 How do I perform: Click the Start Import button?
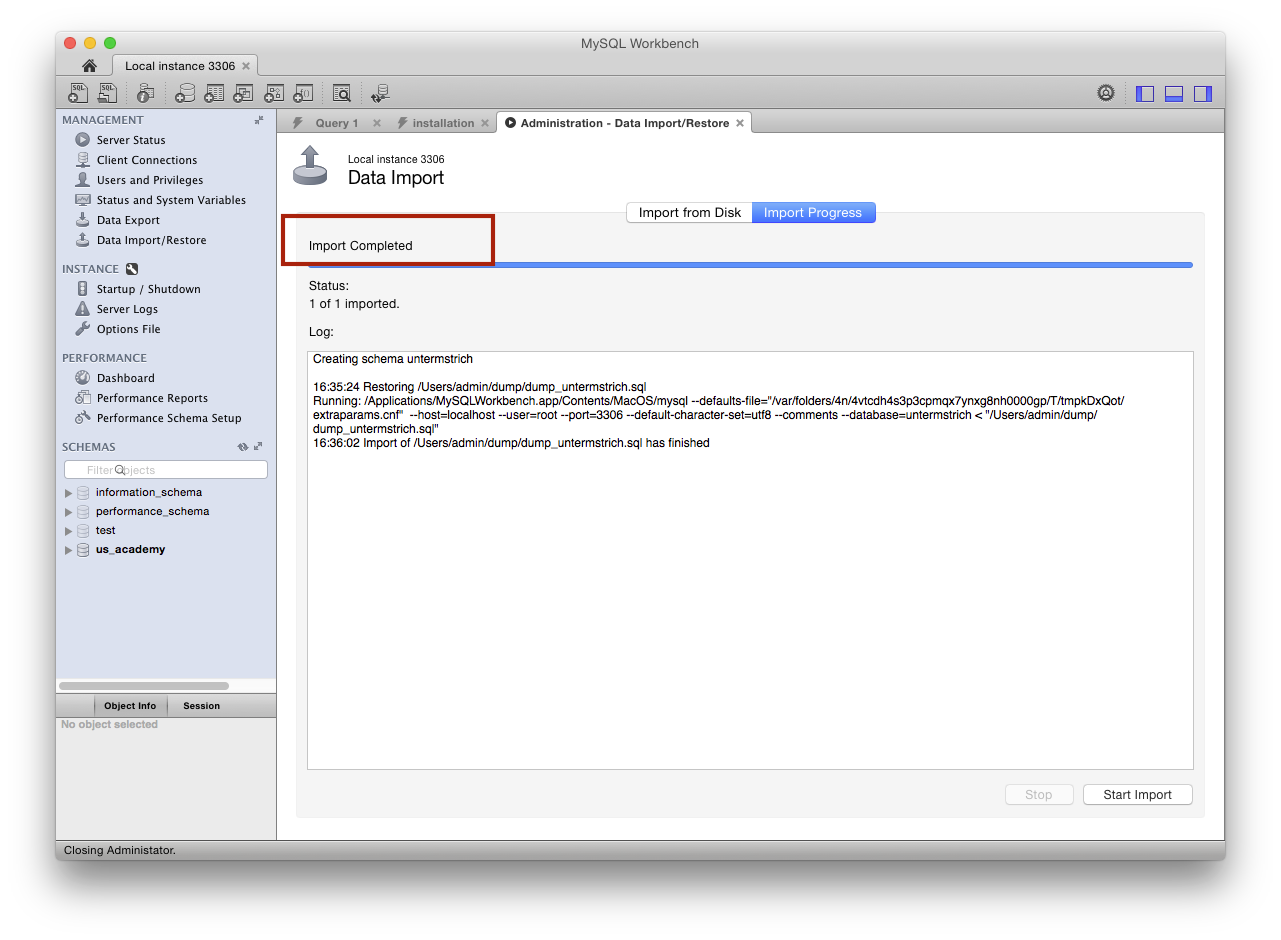[x=1137, y=795]
